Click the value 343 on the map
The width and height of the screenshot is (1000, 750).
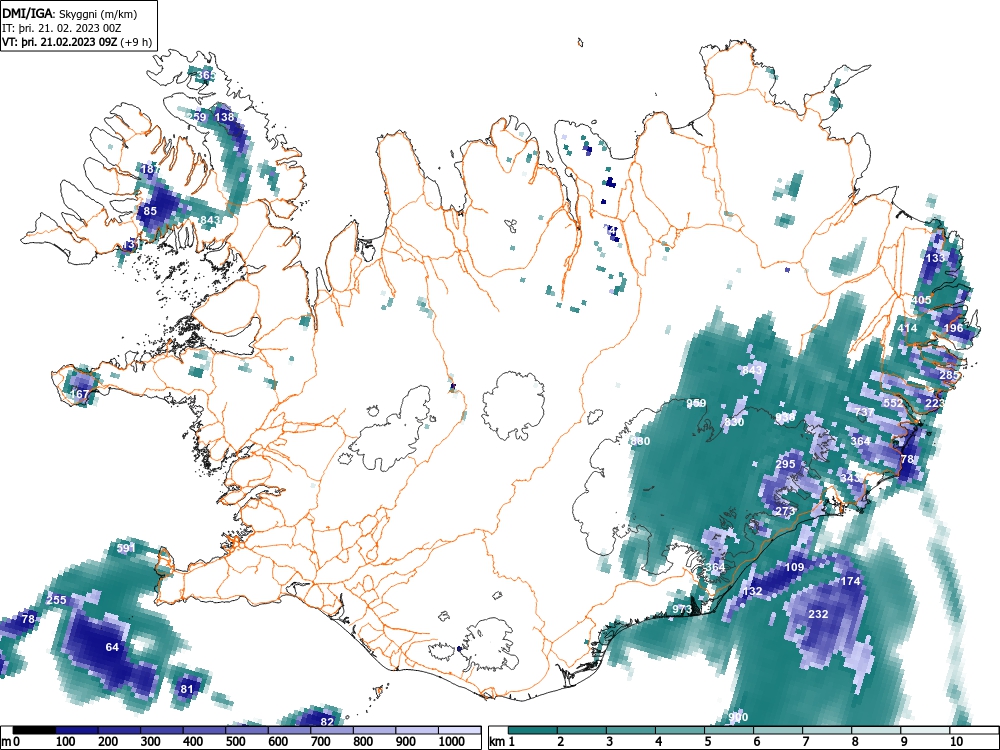pos(850,478)
